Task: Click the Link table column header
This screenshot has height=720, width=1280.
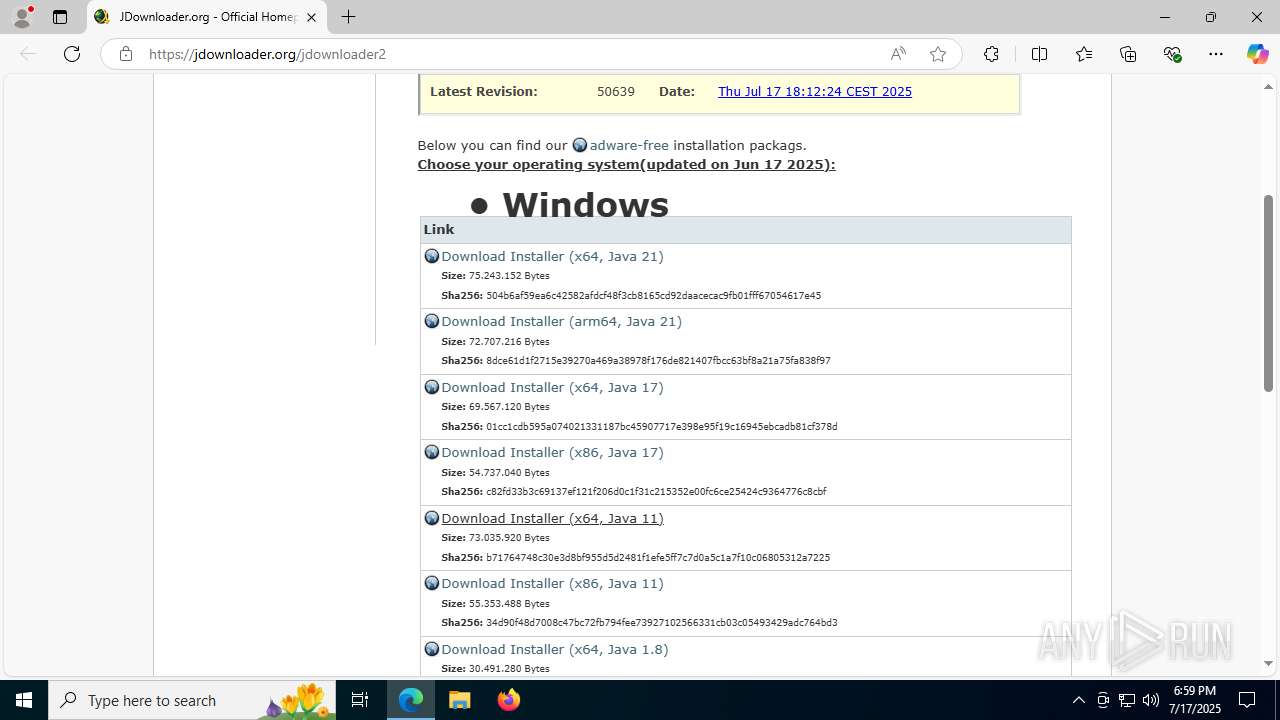Action: [746, 230]
